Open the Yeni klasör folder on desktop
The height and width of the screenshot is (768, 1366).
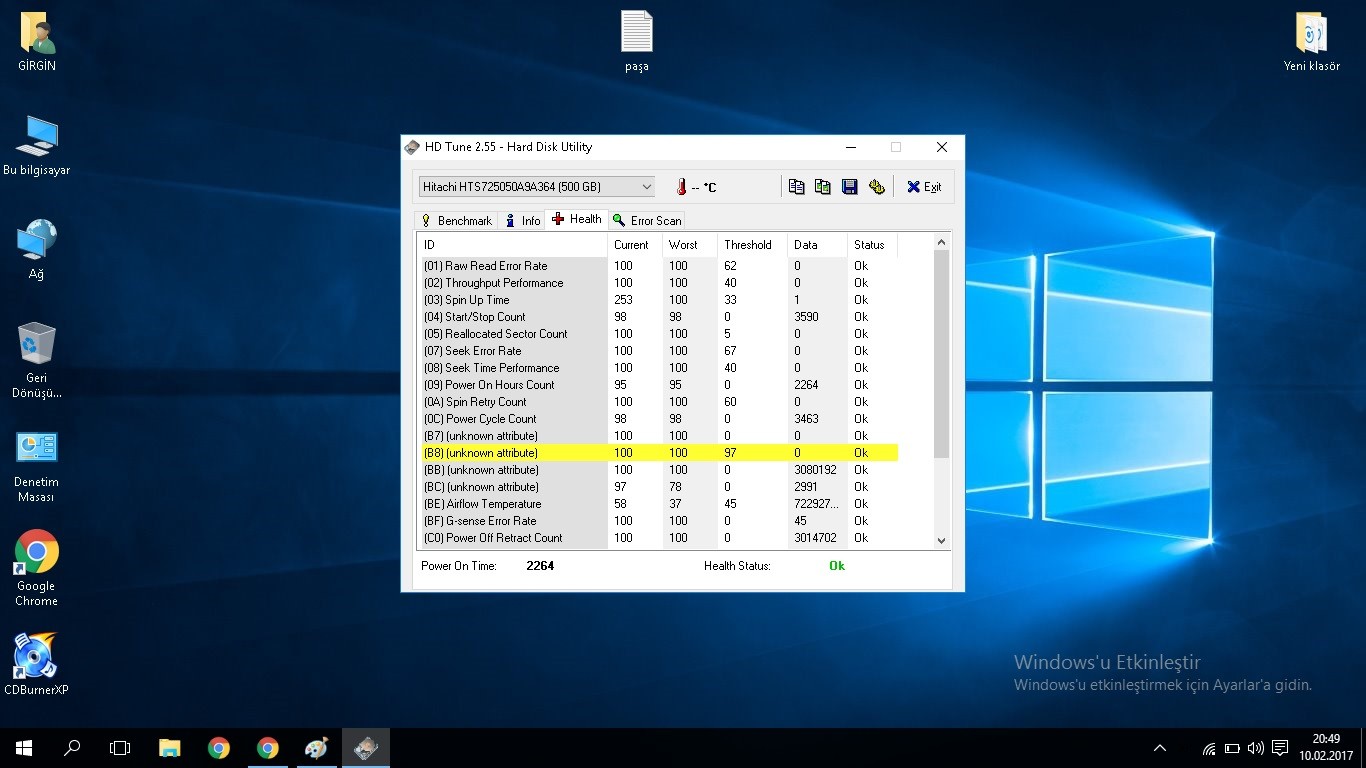[x=1311, y=42]
